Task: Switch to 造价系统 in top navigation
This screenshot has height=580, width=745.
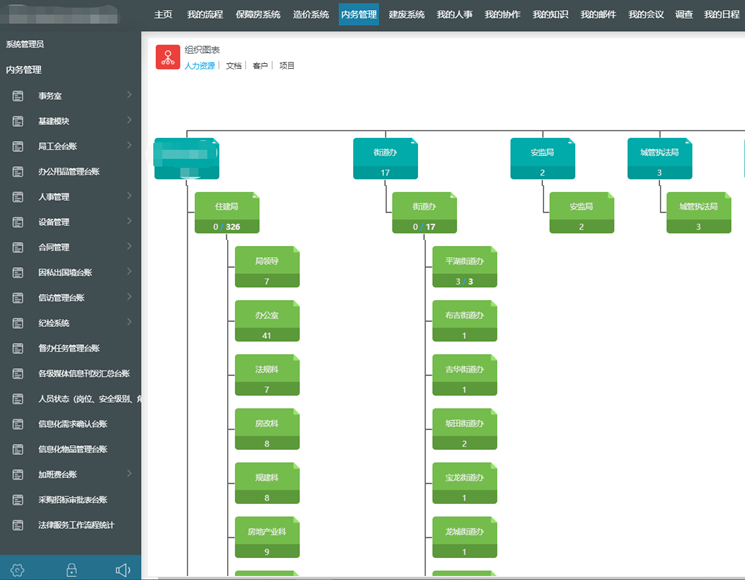Action: coord(311,14)
